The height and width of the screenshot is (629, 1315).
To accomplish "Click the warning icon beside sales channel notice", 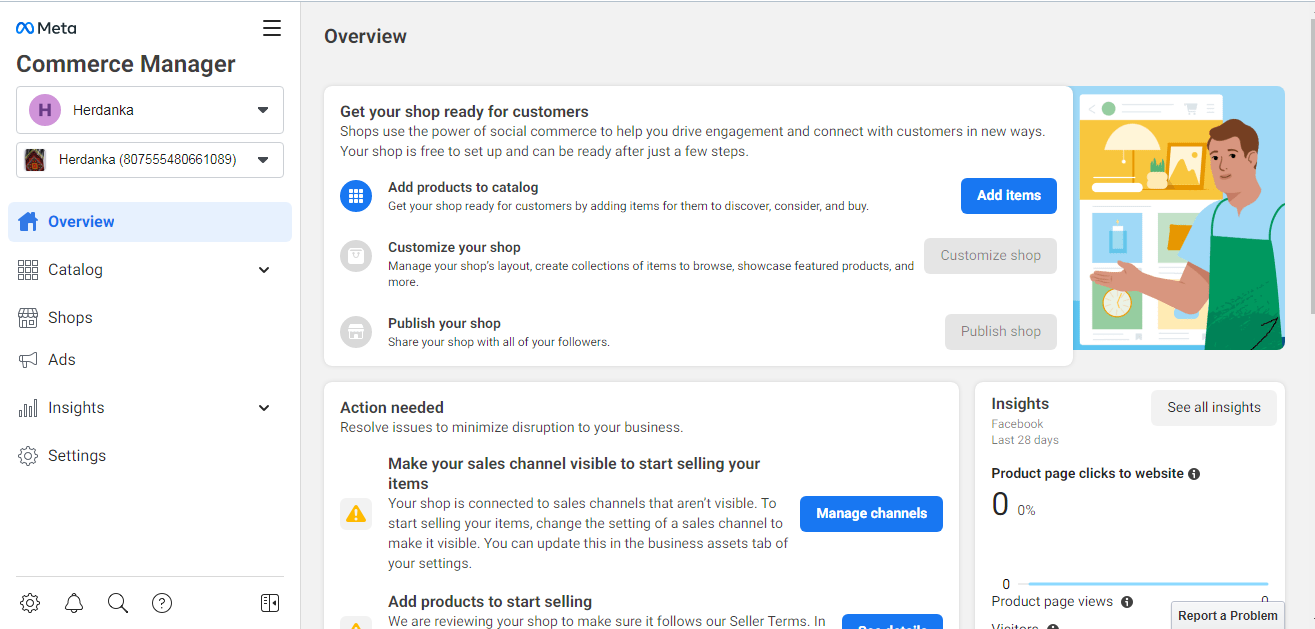I will coord(356,514).
